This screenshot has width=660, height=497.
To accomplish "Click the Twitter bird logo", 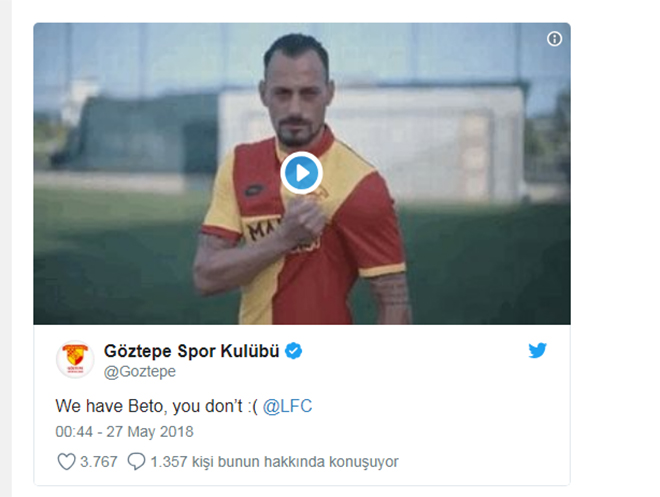I will point(538,350).
